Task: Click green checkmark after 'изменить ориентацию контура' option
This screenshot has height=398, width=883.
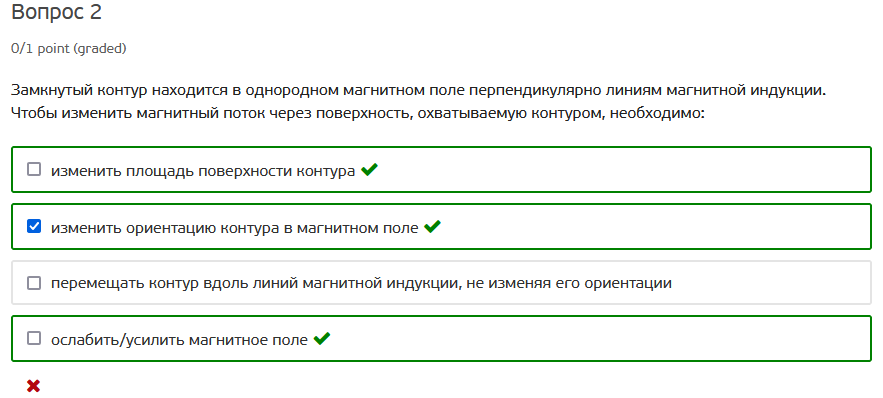Action: [432, 226]
